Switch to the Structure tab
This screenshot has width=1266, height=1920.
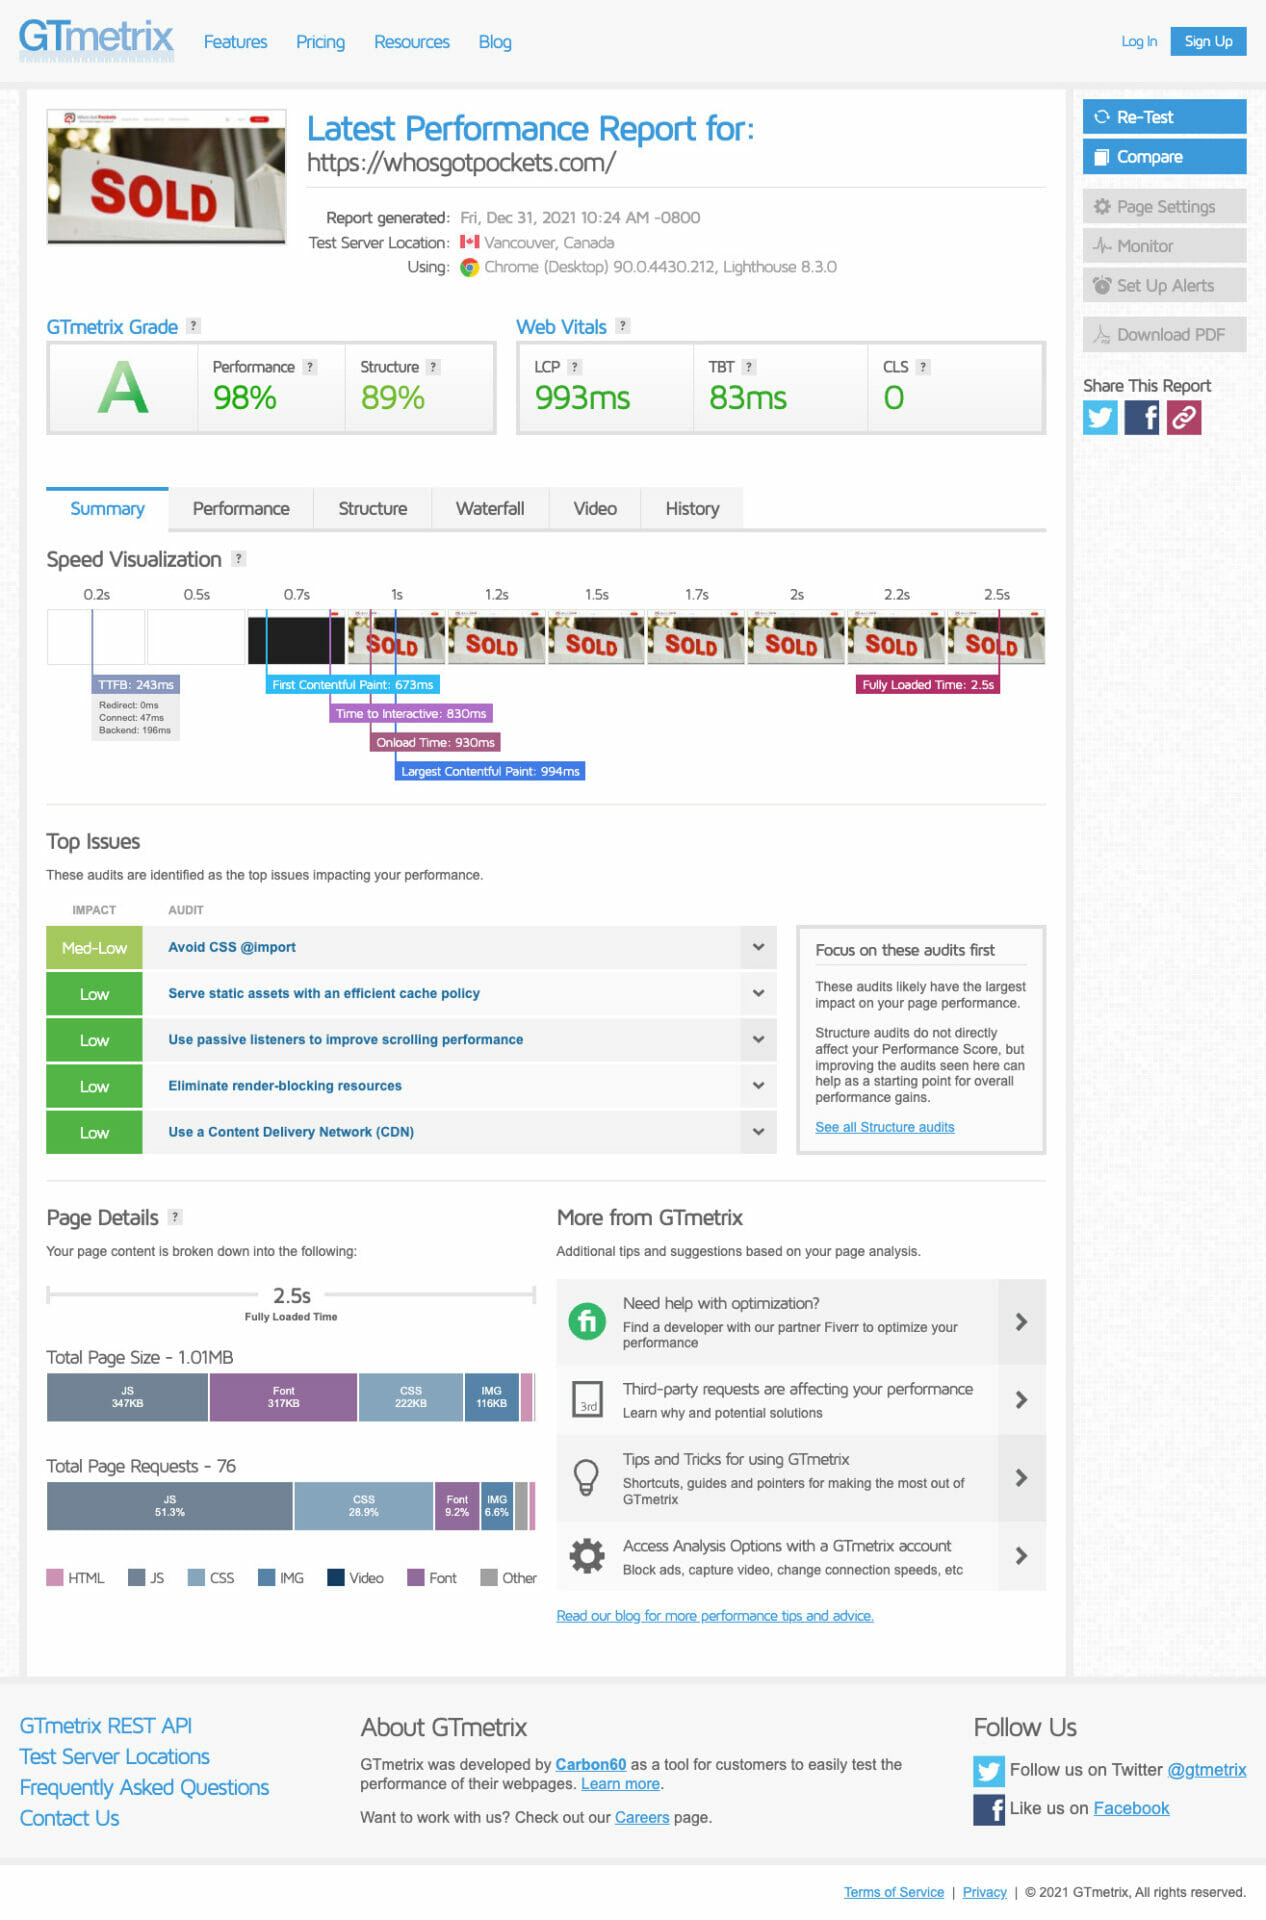[x=372, y=508]
